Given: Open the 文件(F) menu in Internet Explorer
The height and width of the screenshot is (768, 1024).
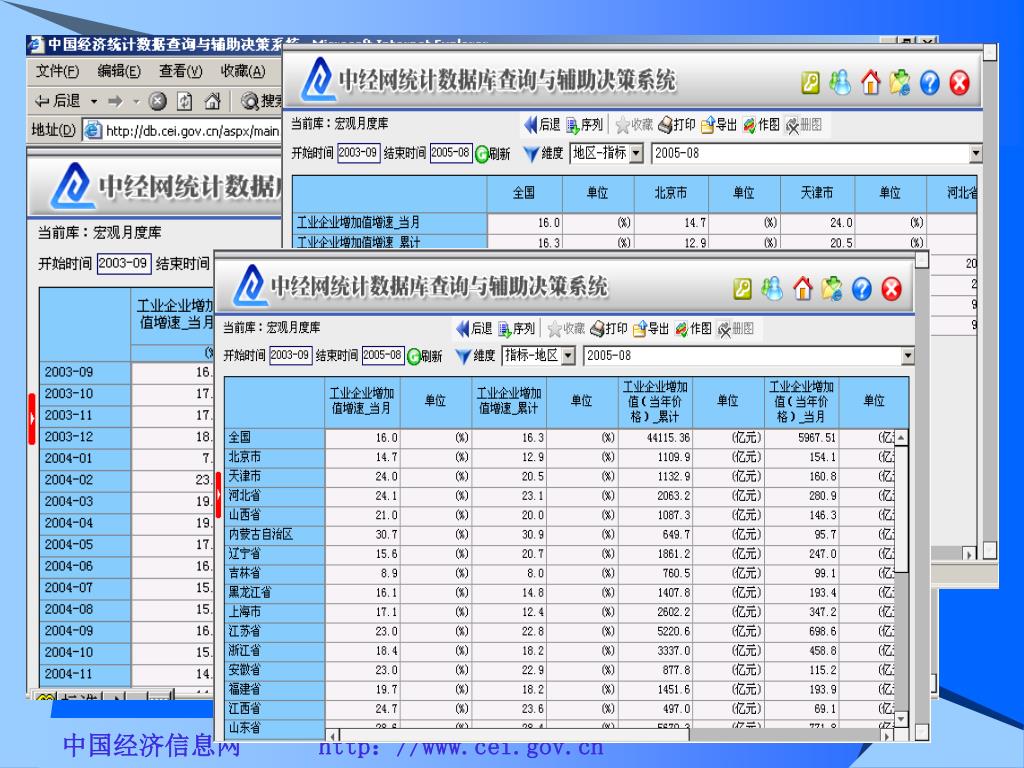Looking at the screenshot, I should (x=57, y=71).
